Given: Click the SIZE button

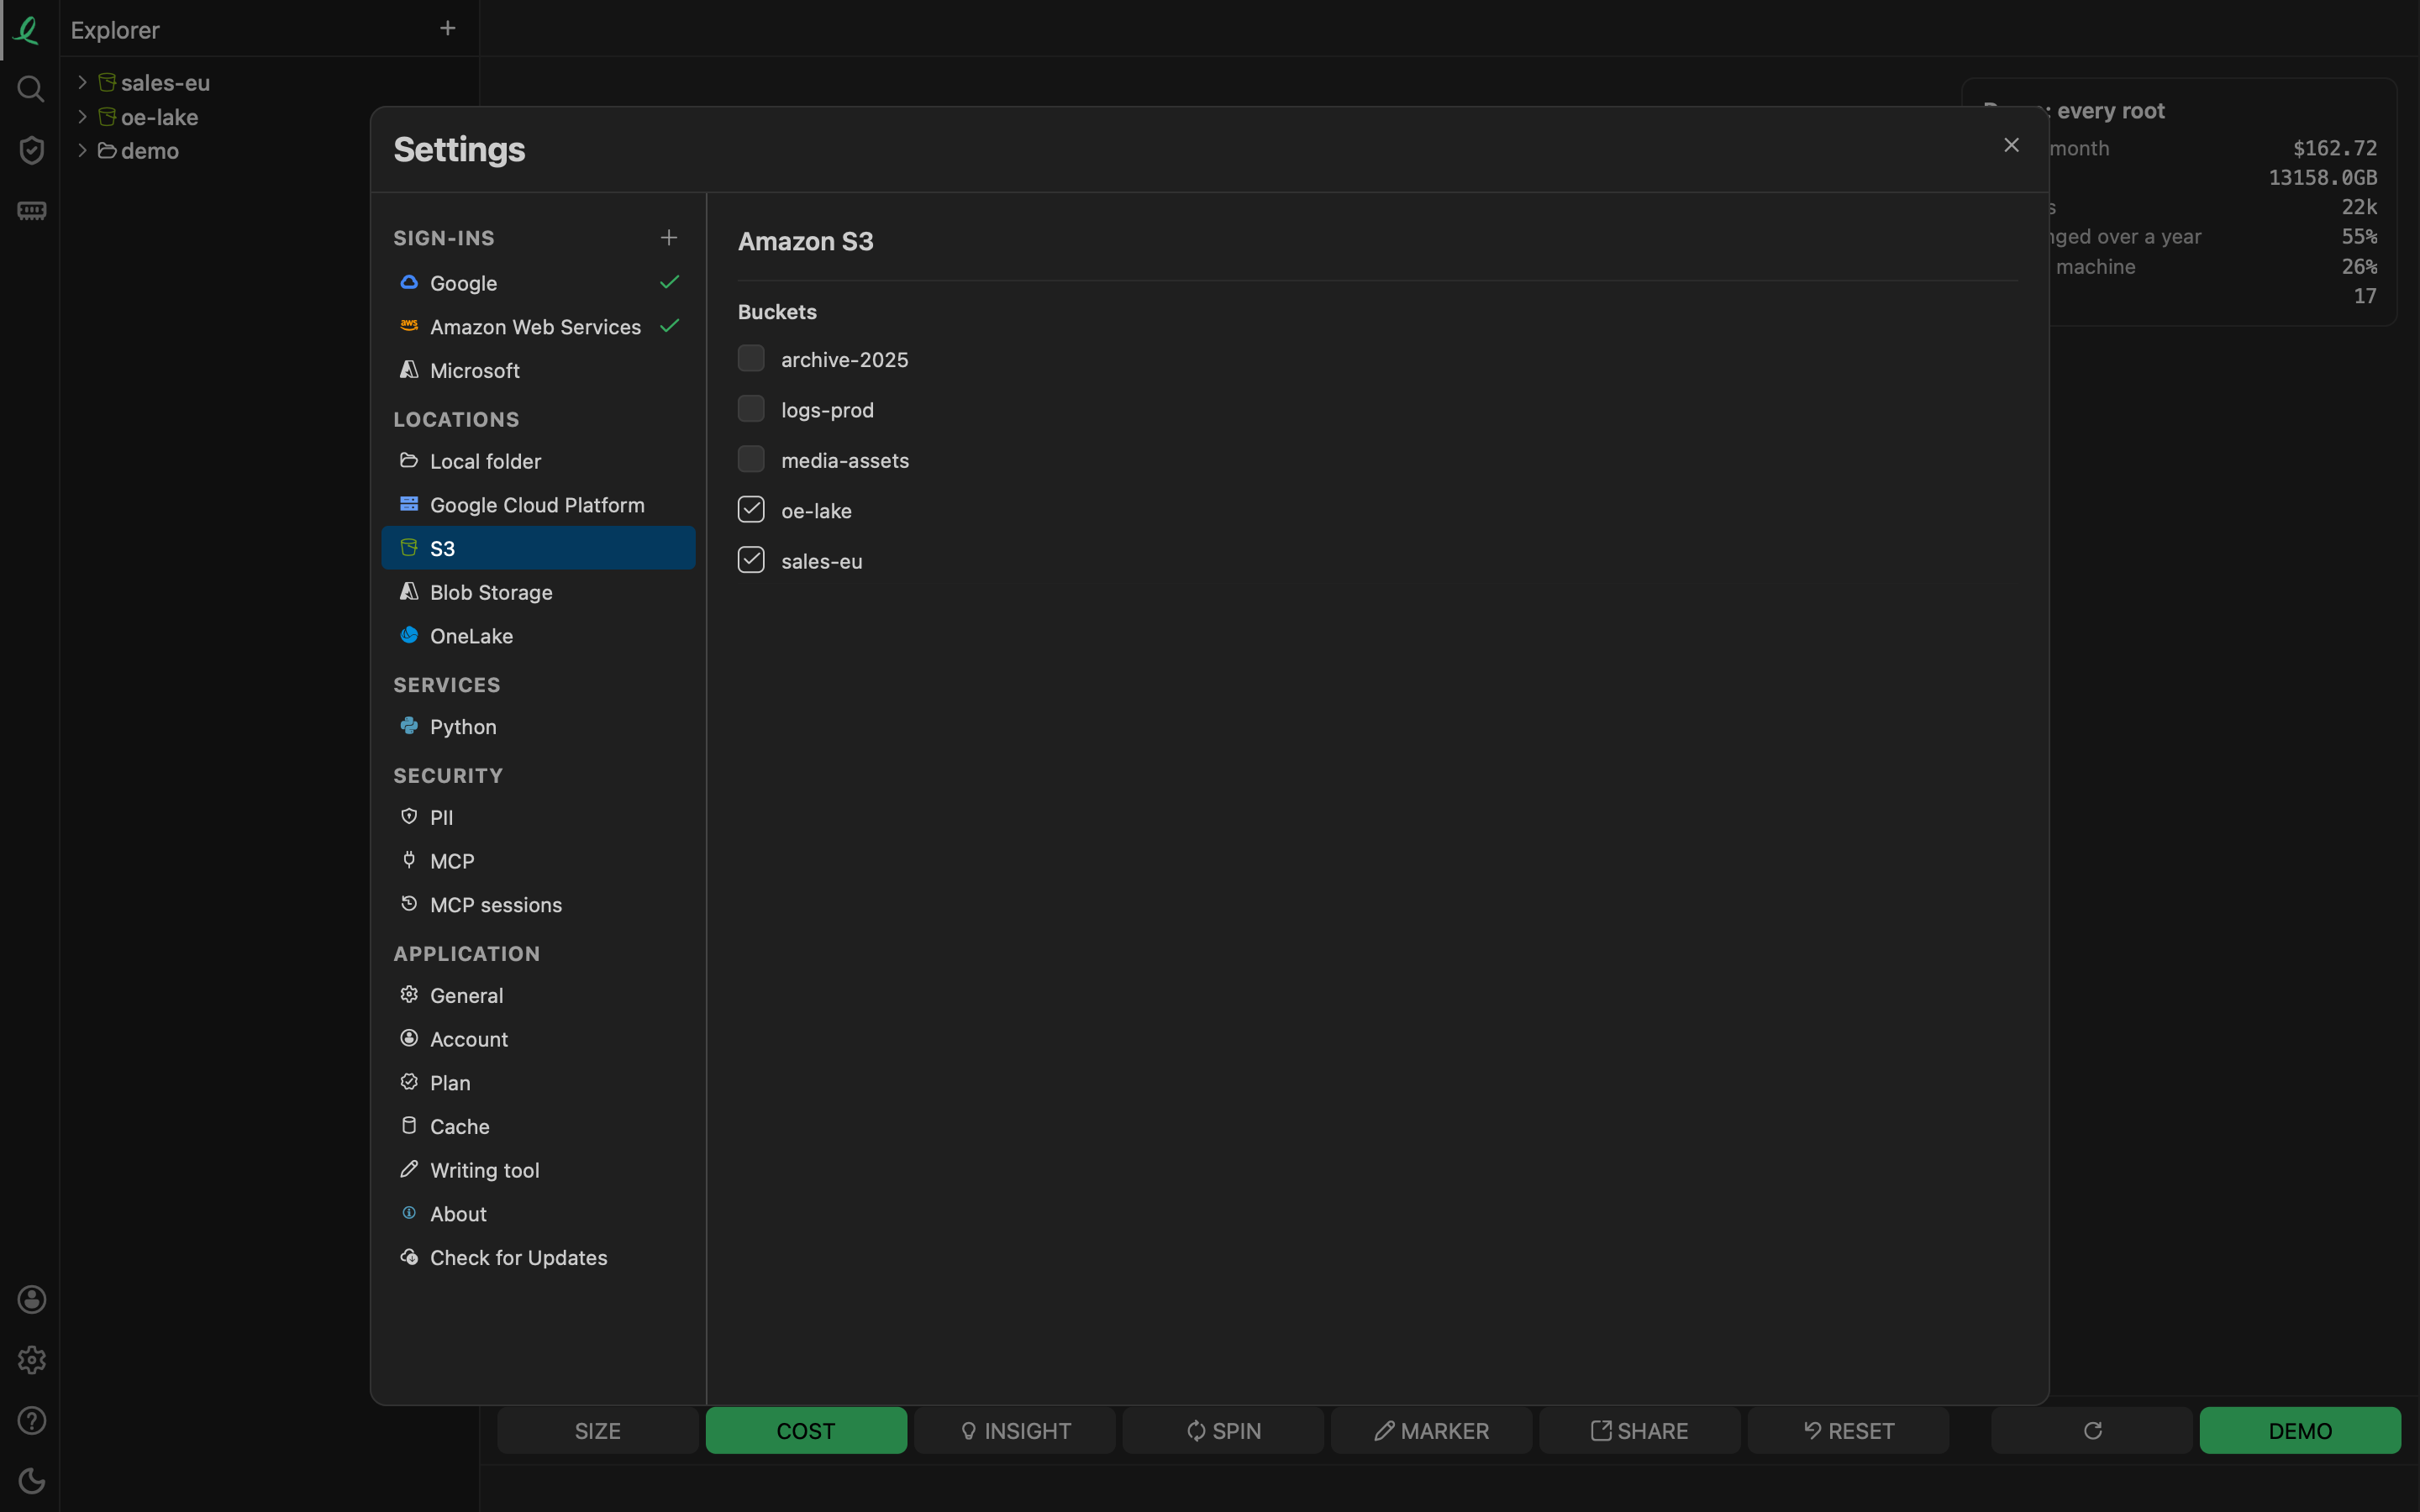Looking at the screenshot, I should 598,1430.
